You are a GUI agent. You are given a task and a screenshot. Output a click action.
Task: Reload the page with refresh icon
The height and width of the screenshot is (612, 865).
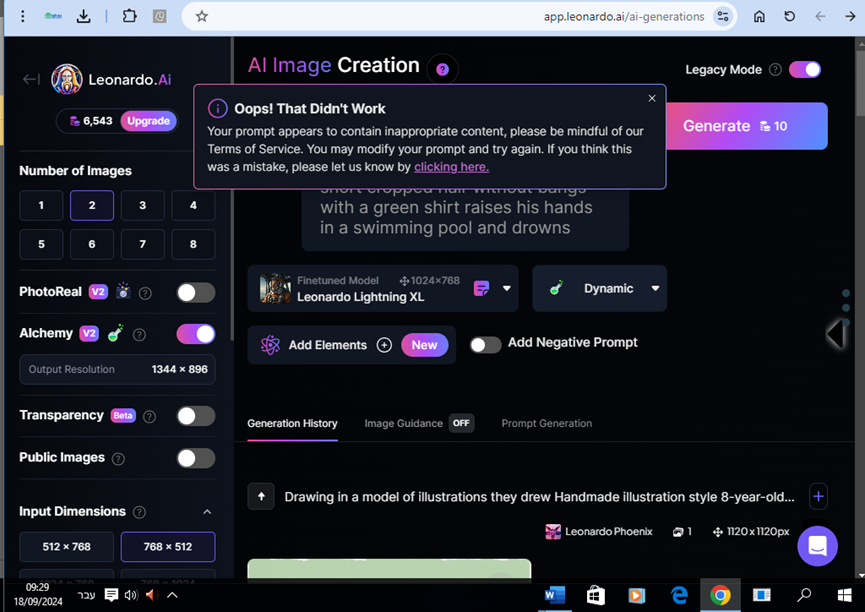(x=789, y=17)
